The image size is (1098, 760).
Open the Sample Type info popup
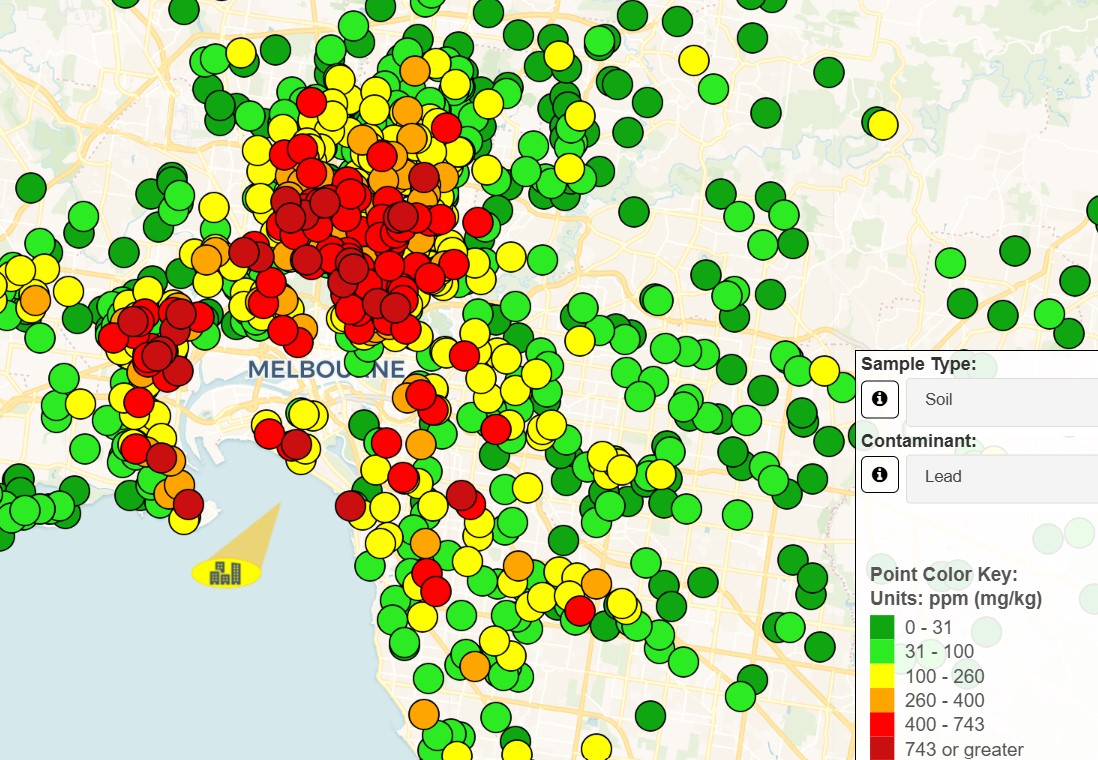[879, 400]
